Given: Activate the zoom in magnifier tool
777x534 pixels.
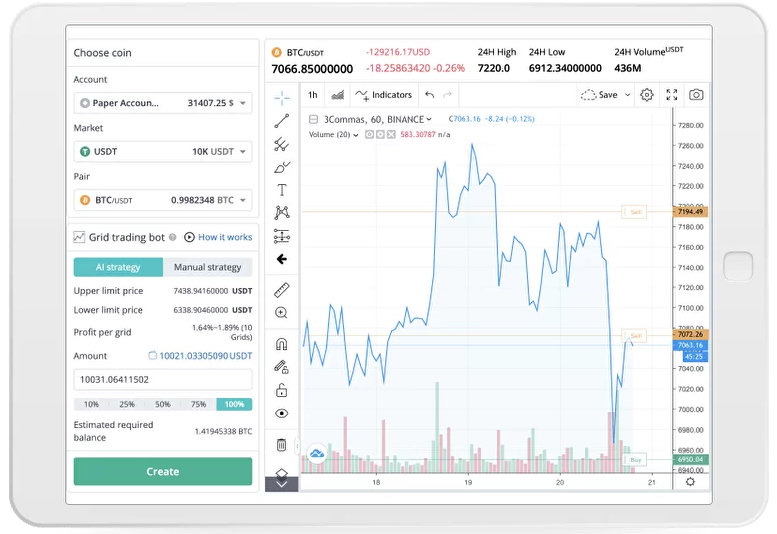Looking at the screenshot, I should (x=282, y=313).
